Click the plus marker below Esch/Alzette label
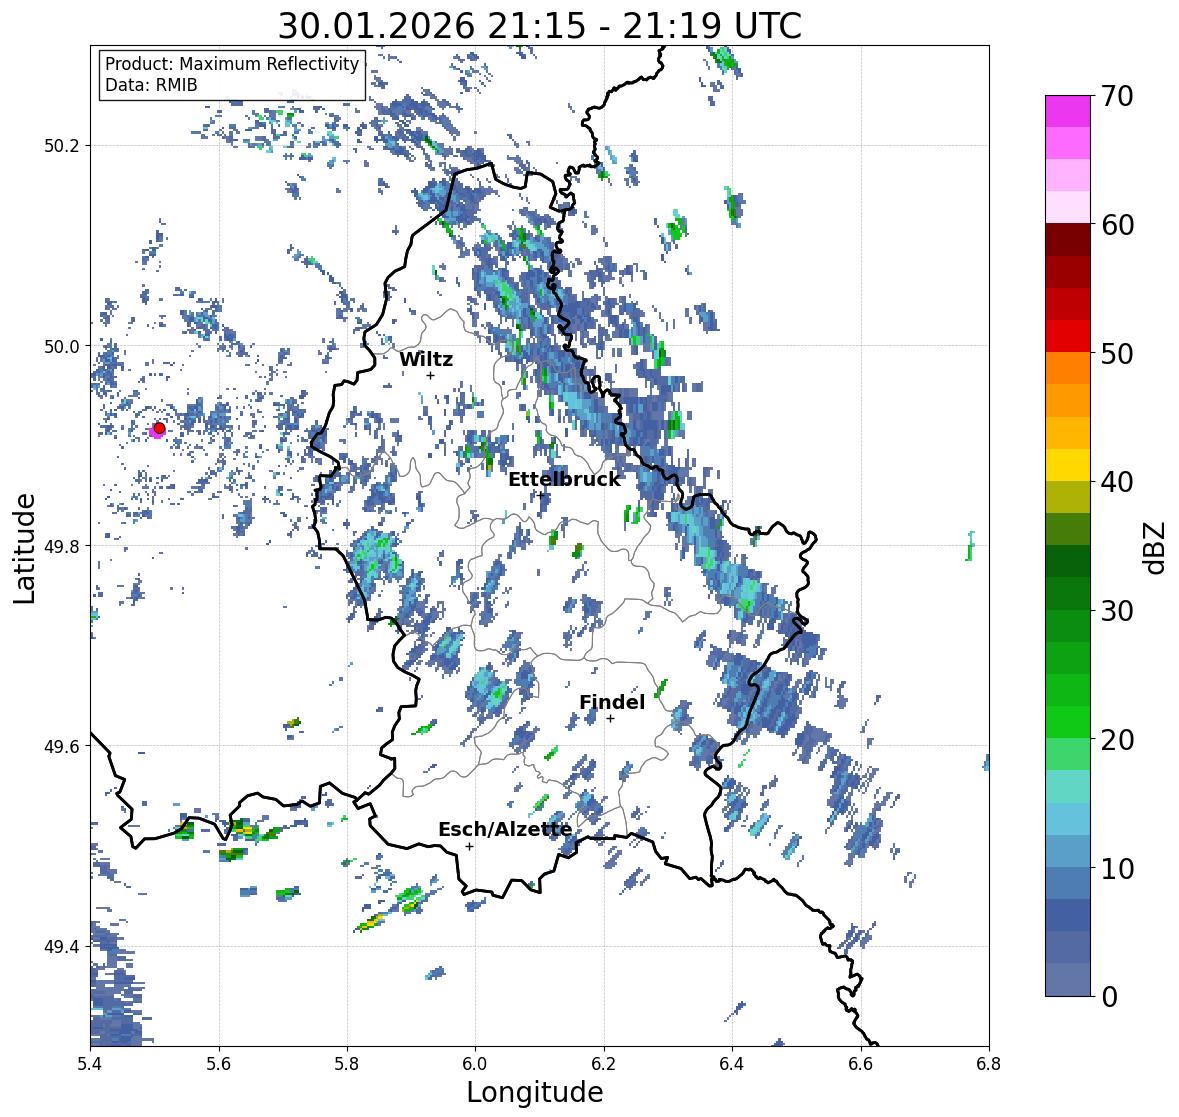 469,846
